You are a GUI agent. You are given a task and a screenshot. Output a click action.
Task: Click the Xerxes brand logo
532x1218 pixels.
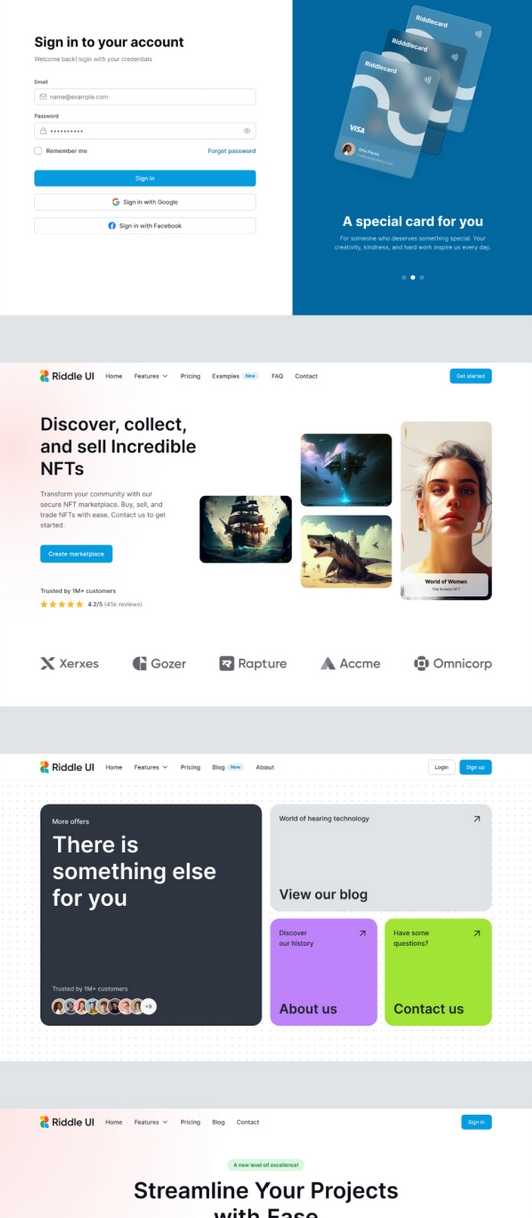pos(69,663)
